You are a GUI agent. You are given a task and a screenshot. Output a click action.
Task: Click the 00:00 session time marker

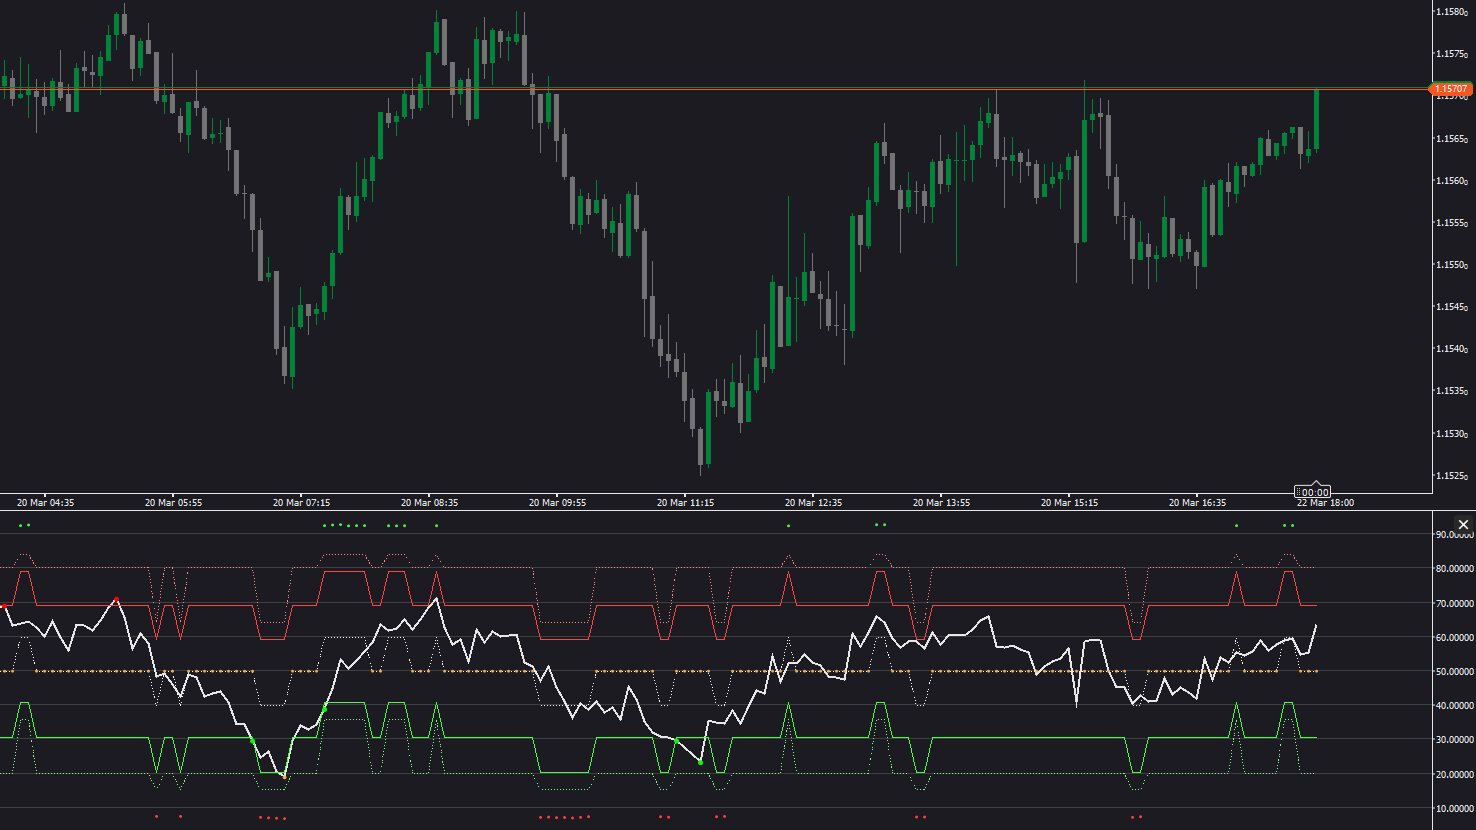coord(1313,491)
